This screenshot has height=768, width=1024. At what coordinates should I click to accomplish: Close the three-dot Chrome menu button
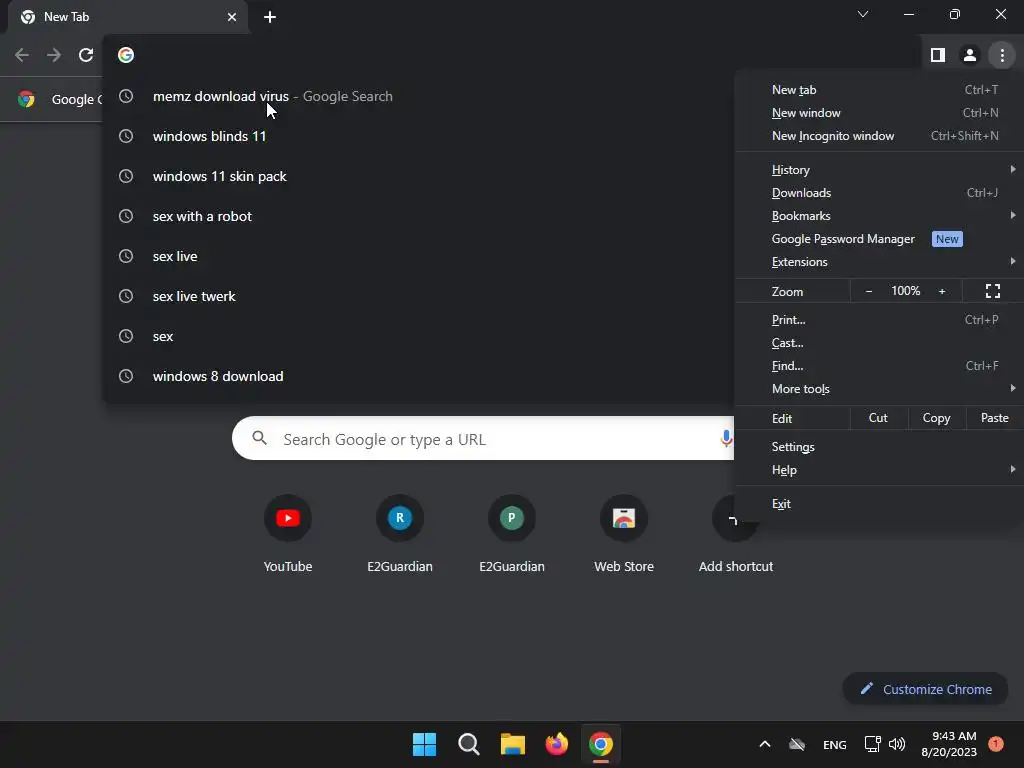pos(1002,55)
